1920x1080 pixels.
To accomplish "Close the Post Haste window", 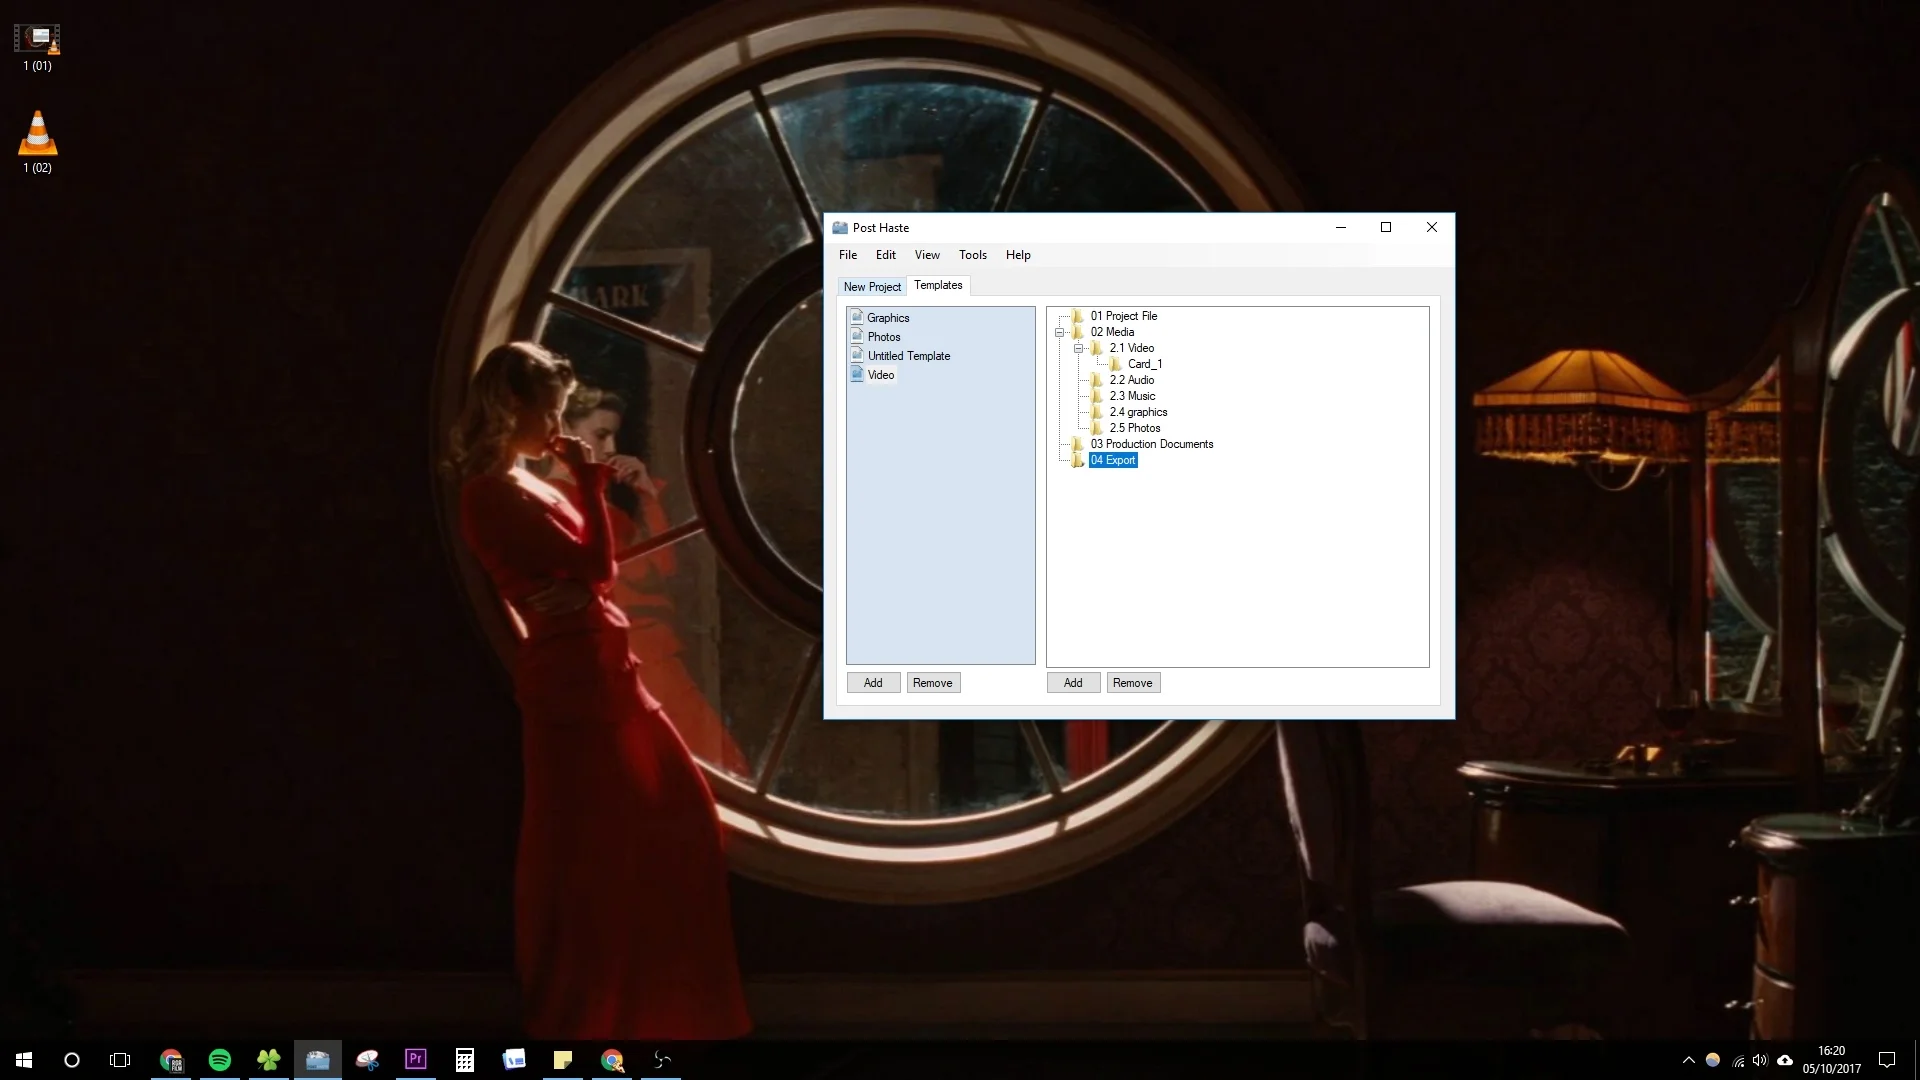I will [x=1432, y=228].
